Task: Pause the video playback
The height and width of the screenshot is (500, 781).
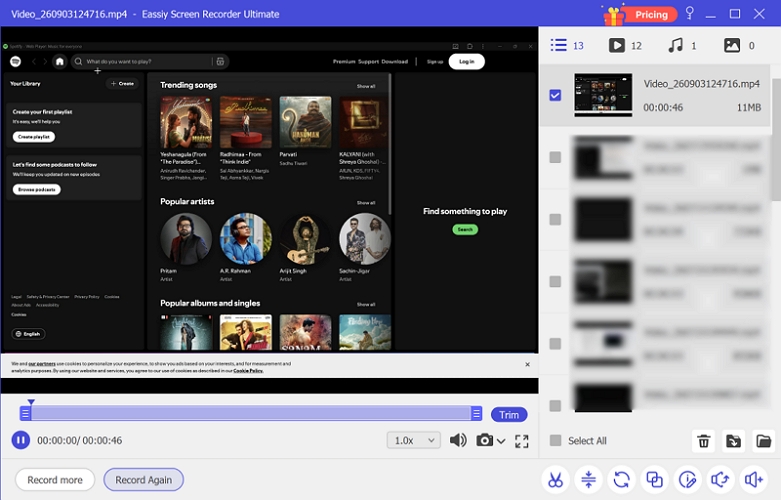Action: [20, 440]
